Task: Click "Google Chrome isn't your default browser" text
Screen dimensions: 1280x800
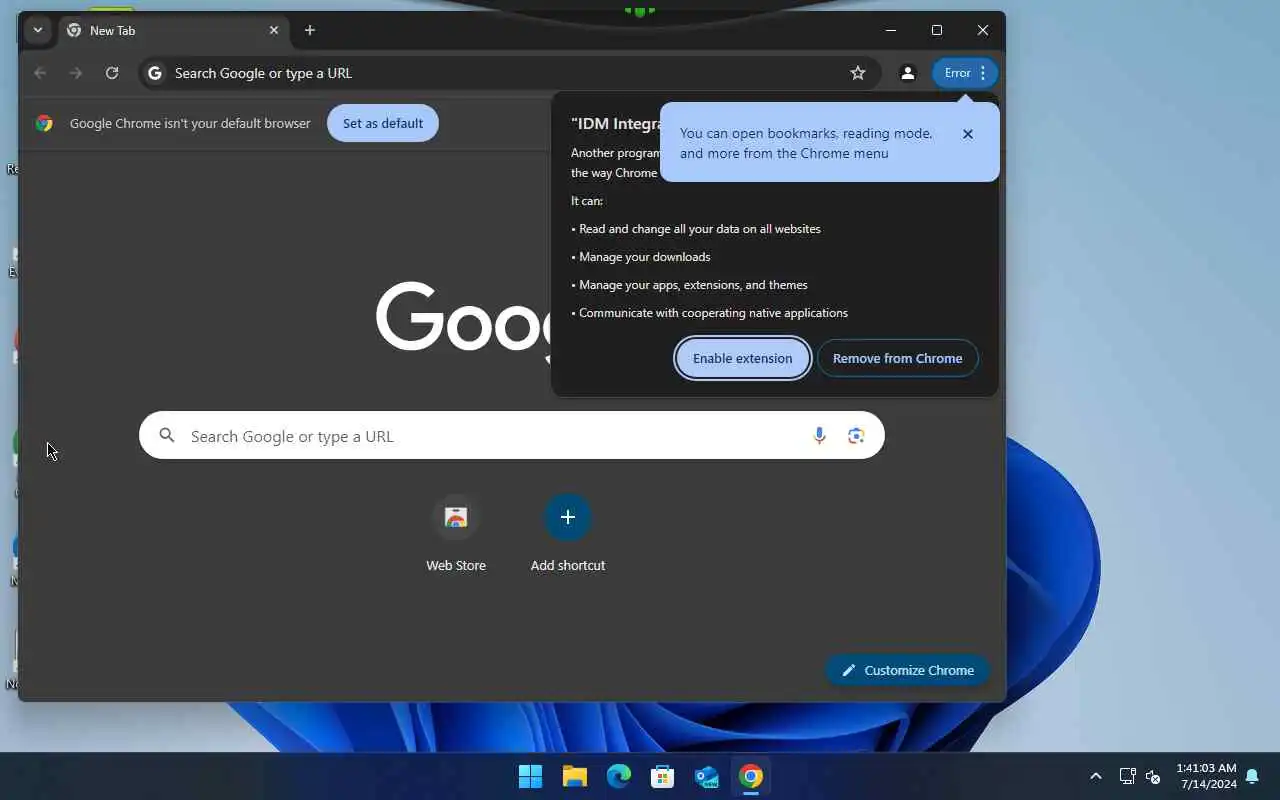Action: (x=190, y=123)
